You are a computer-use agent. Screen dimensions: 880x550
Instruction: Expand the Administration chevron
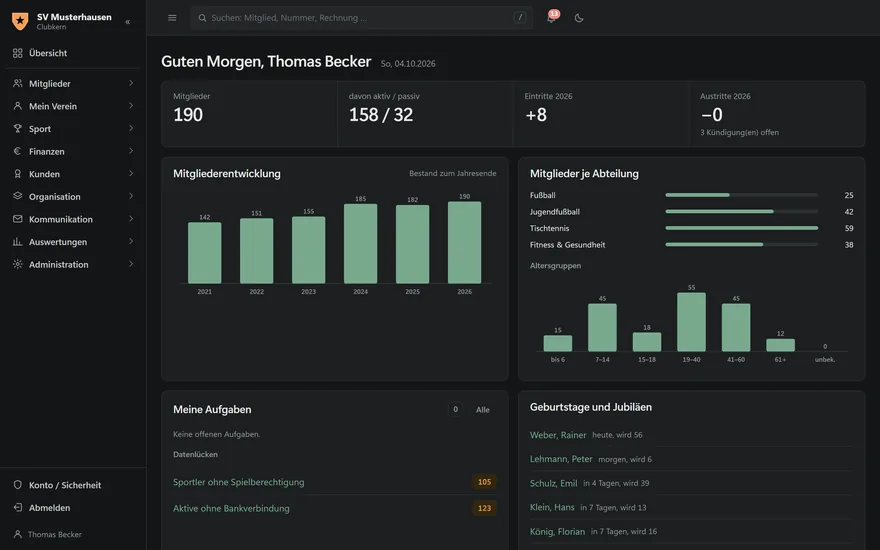pyautogui.click(x=131, y=264)
